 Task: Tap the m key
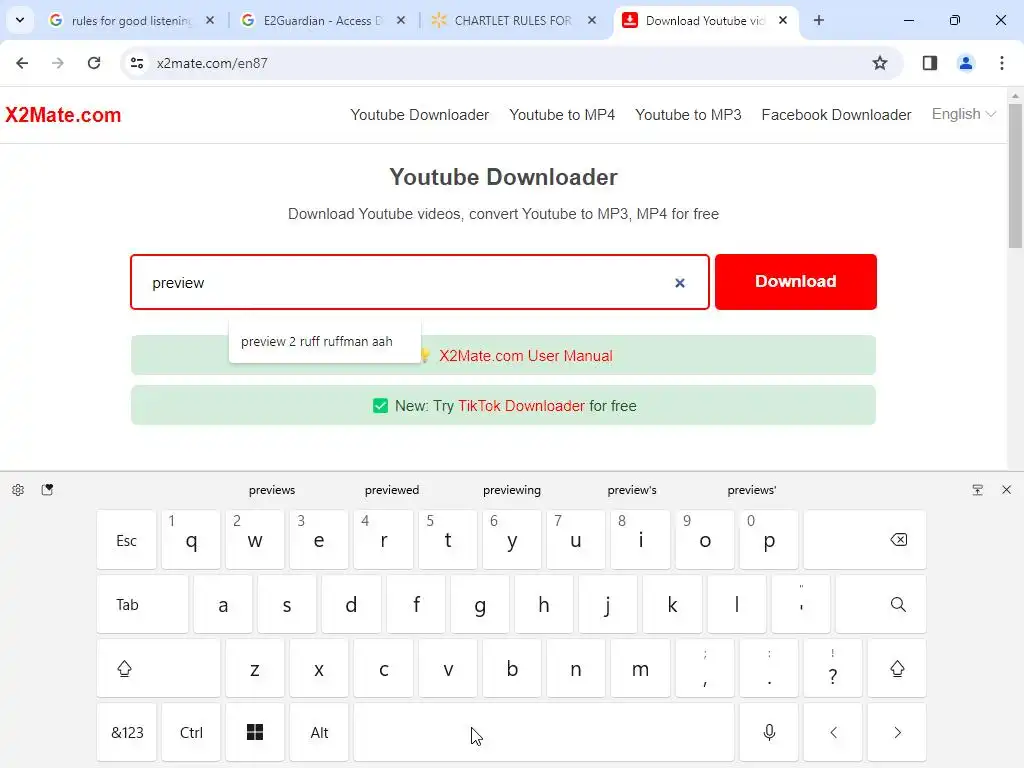point(641,669)
